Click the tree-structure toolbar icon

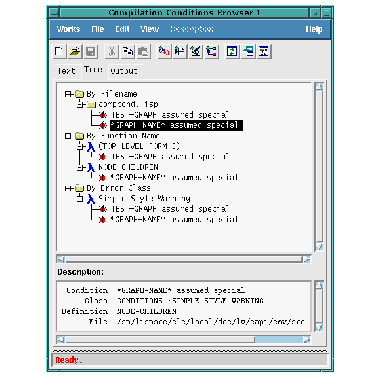pyautogui.click(x=211, y=52)
